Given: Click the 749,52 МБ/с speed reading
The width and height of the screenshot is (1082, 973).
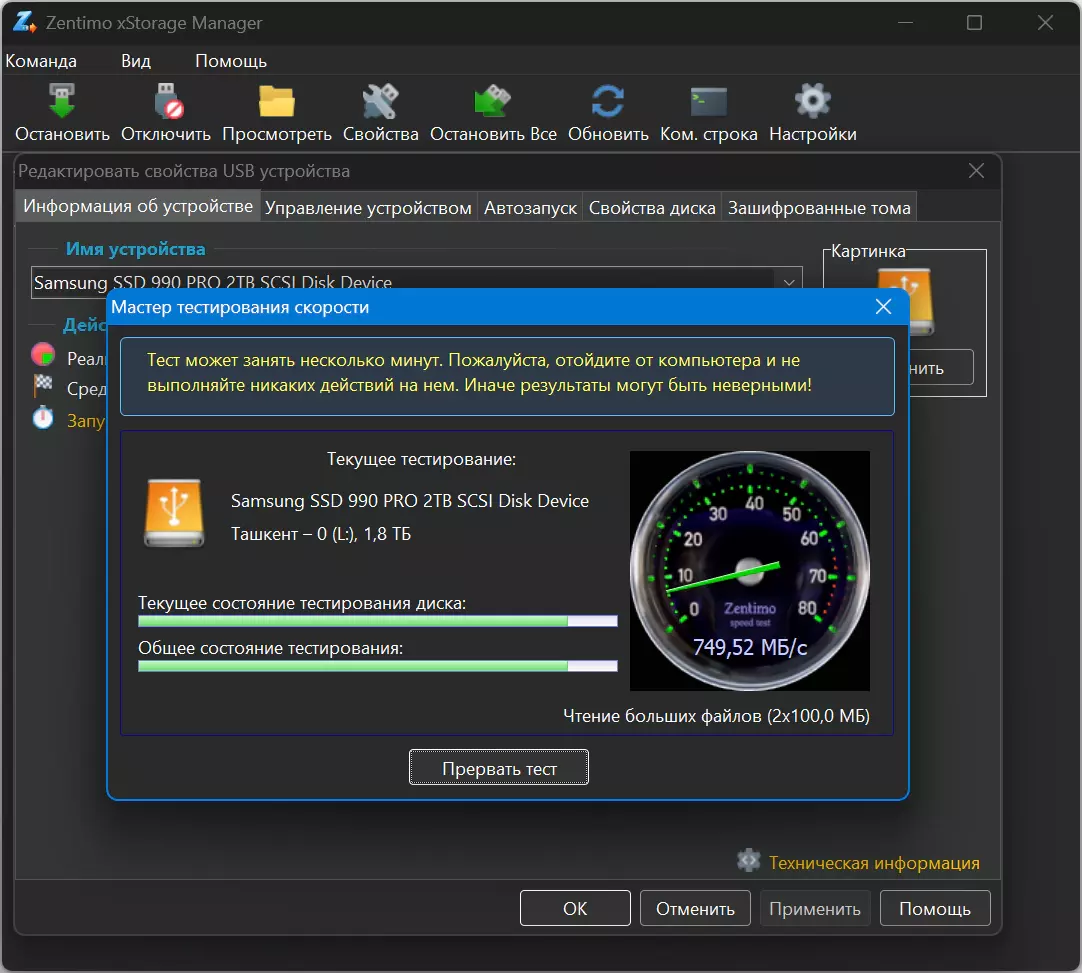Looking at the screenshot, I should click(750, 647).
